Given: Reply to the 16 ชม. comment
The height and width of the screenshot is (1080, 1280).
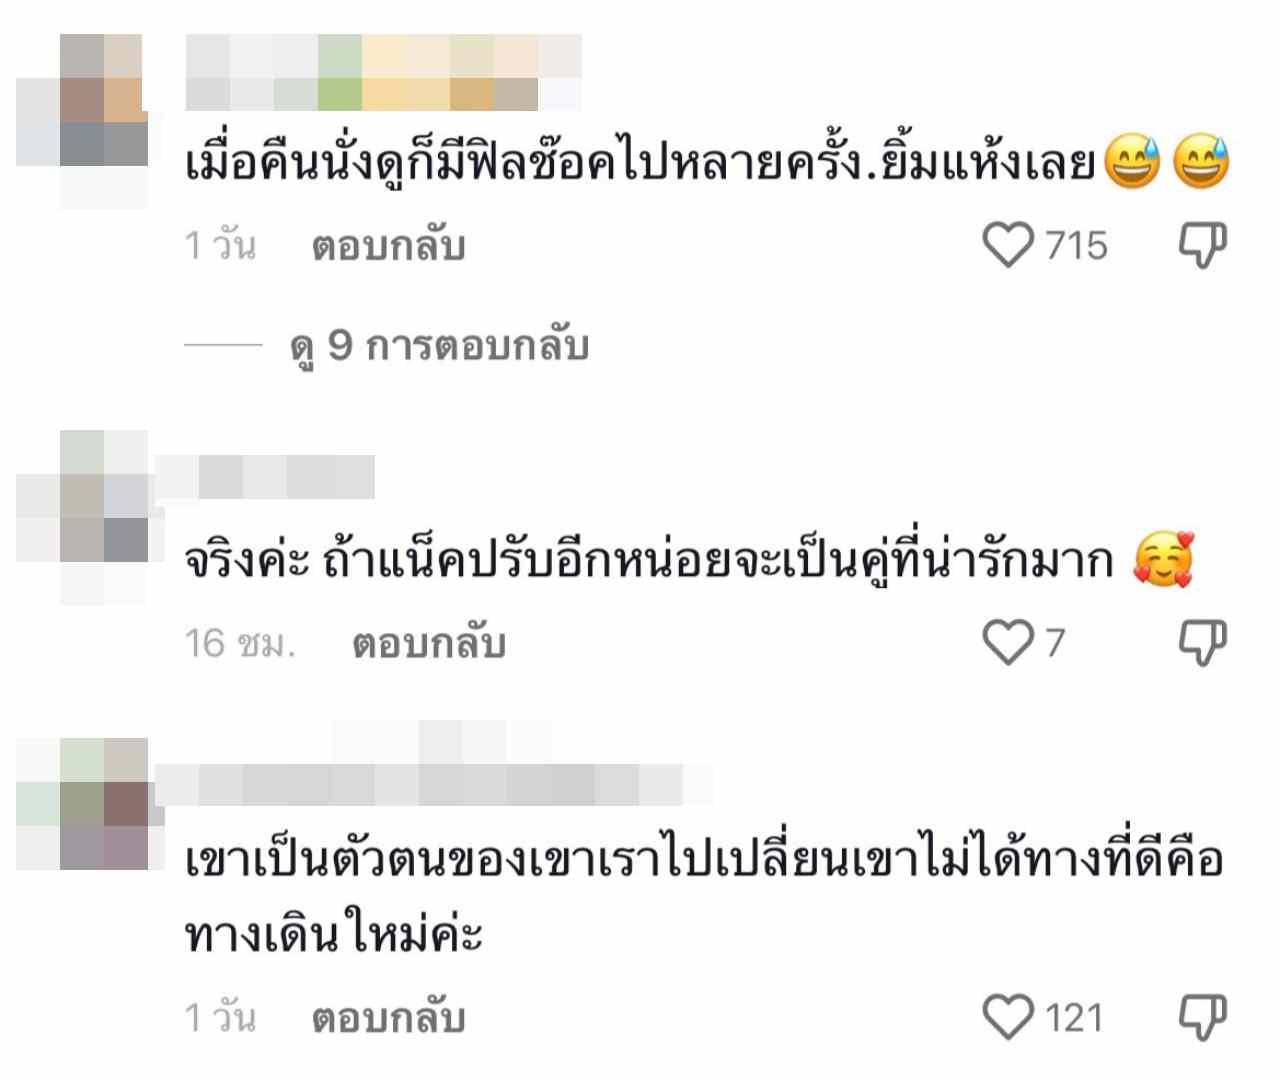Looking at the screenshot, I should coord(429,643).
